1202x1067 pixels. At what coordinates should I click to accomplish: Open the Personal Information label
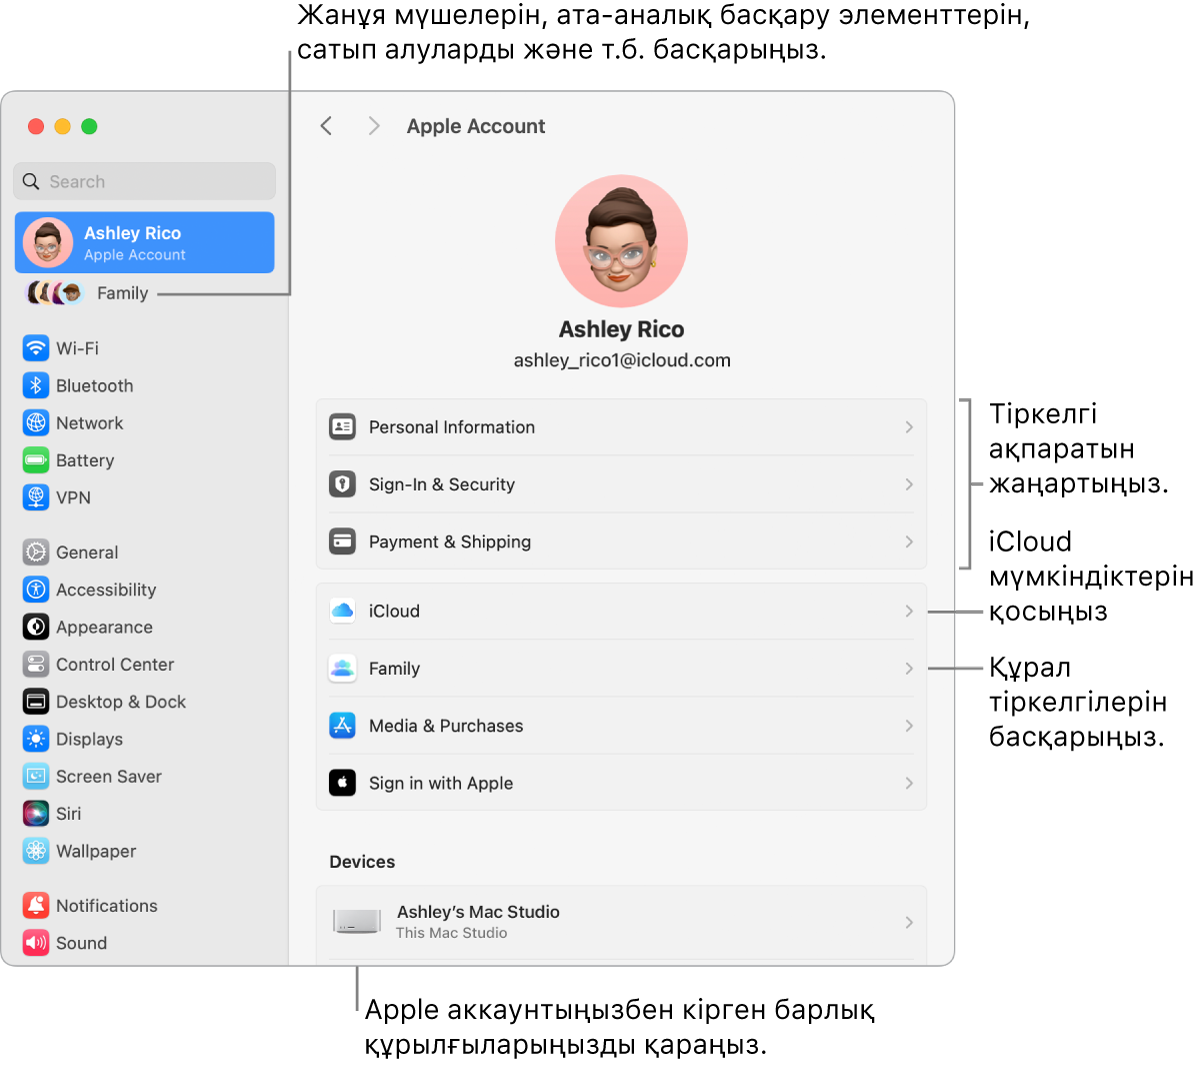pos(452,427)
